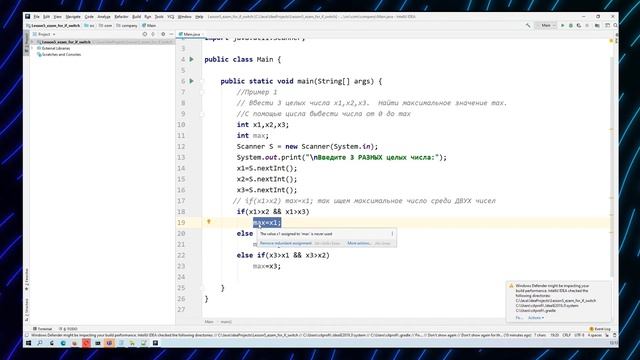The width and height of the screenshot is (640, 360).
Task: Open the Analyze menu
Action: click(x=104, y=17)
